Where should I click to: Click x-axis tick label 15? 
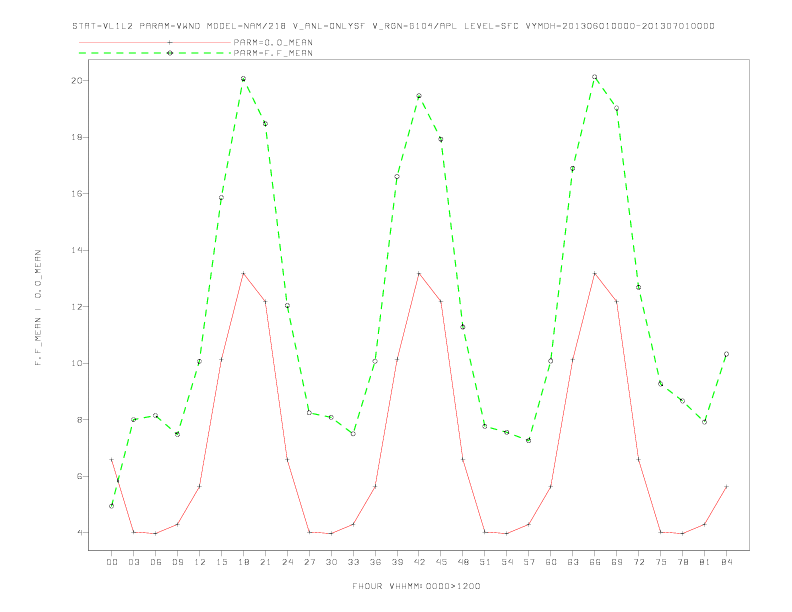[x=221, y=562]
